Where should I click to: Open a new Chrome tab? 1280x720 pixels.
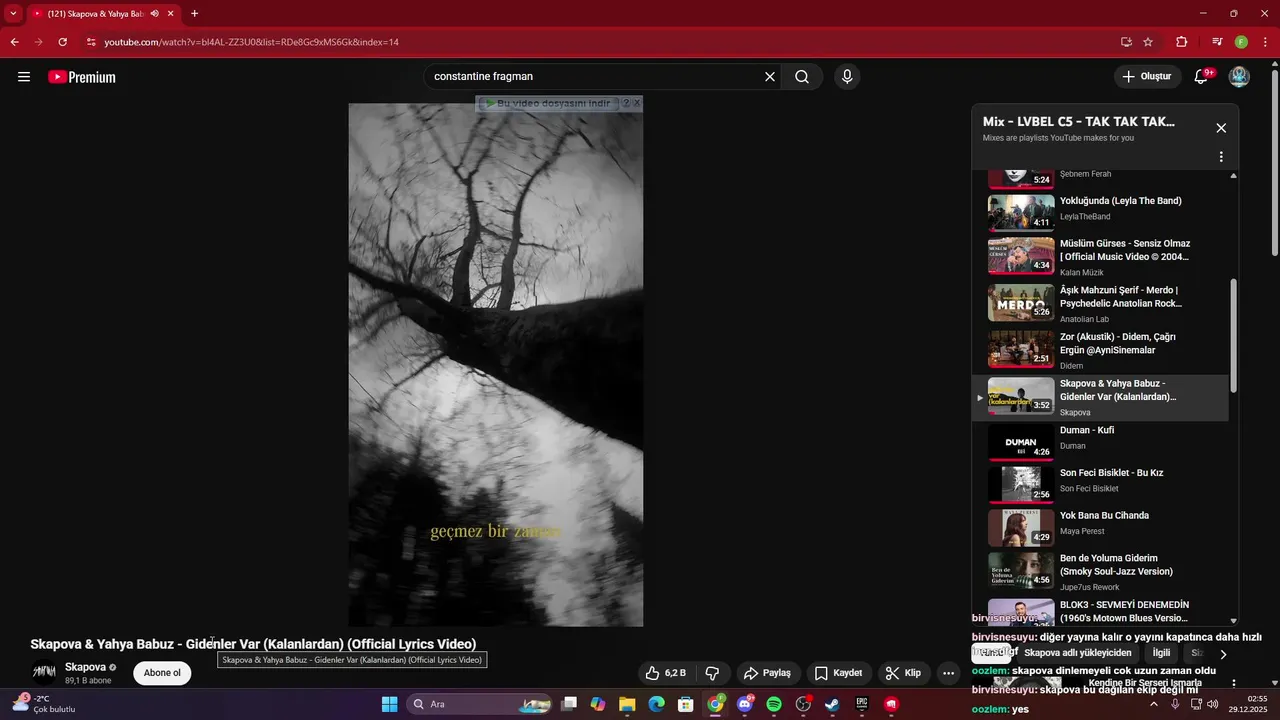point(194,14)
